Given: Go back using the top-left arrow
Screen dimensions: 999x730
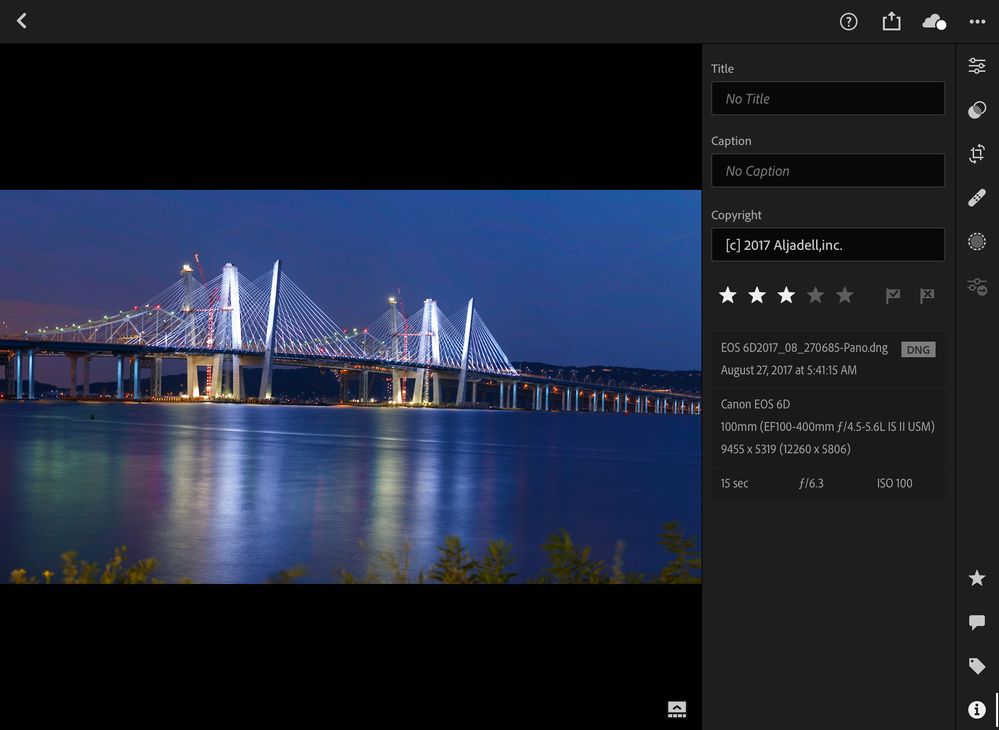Looking at the screenshot, I should tap(22, 21).
